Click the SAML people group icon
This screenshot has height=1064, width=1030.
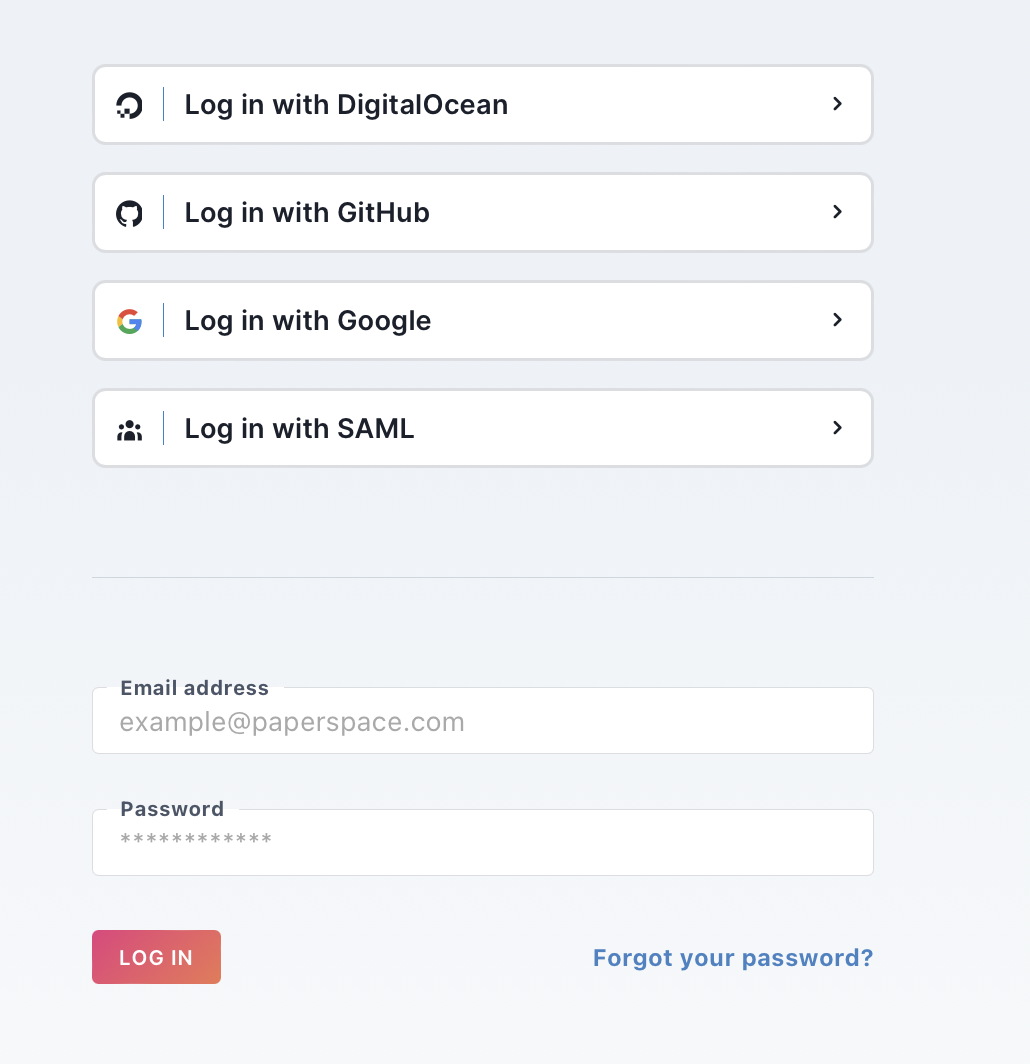click(129, 430)
